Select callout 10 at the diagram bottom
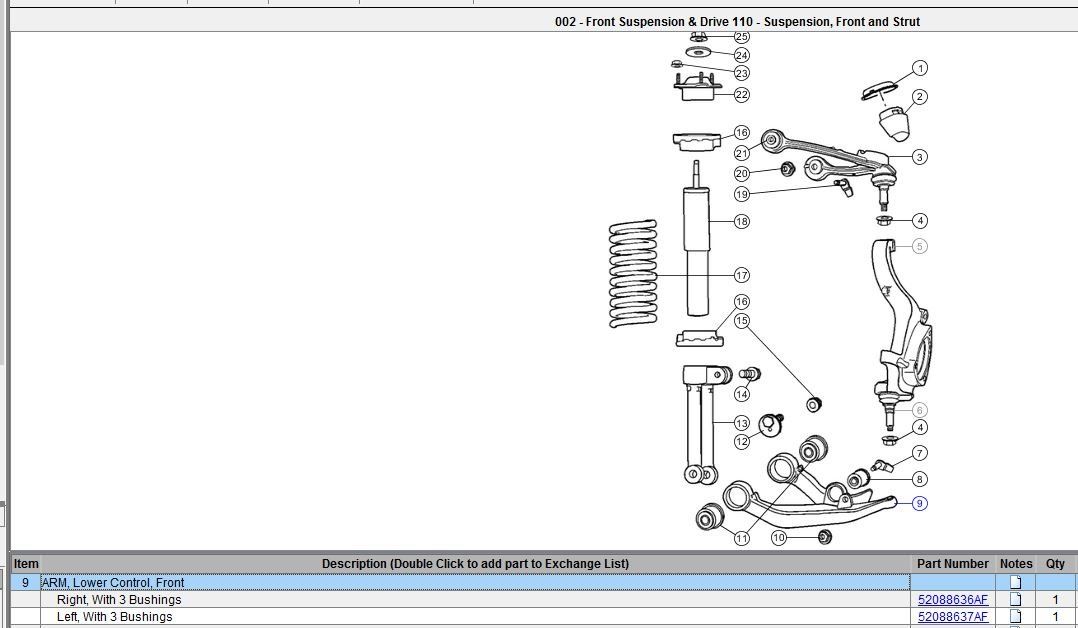This screenshot has width=1078, height=628. (779, 538)
